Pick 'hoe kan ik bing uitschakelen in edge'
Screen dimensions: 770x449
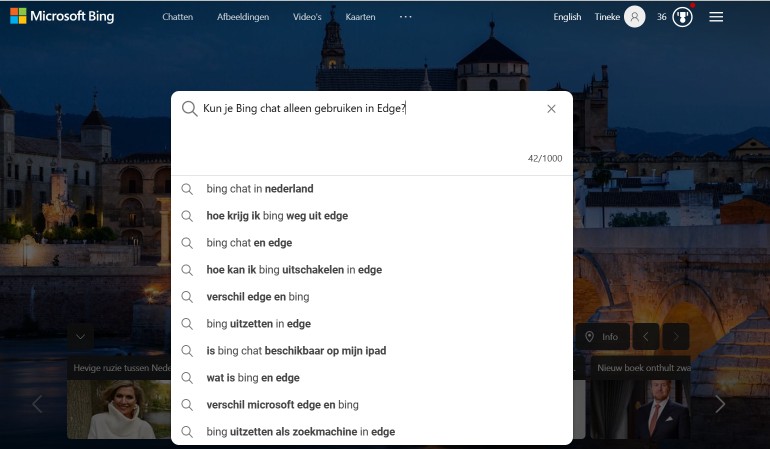tap(372, 270)
